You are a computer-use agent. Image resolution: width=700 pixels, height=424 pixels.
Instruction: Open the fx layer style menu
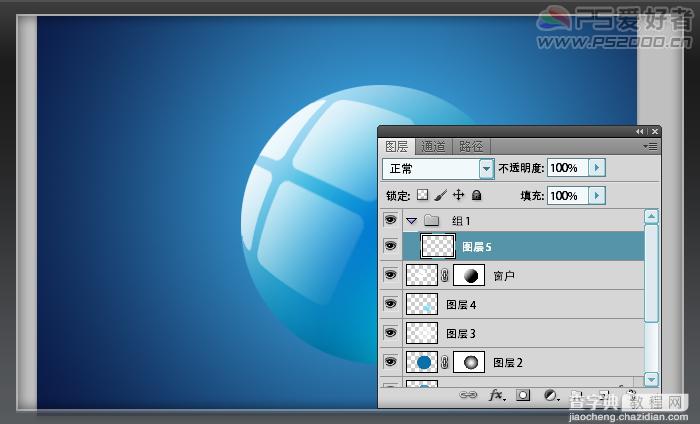click(497, 395)
